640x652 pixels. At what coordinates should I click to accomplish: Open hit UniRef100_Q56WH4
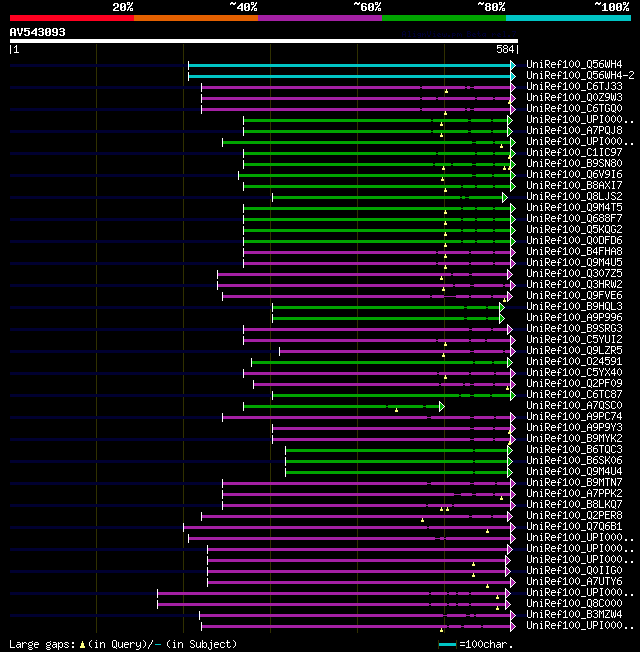click(574, 64)
